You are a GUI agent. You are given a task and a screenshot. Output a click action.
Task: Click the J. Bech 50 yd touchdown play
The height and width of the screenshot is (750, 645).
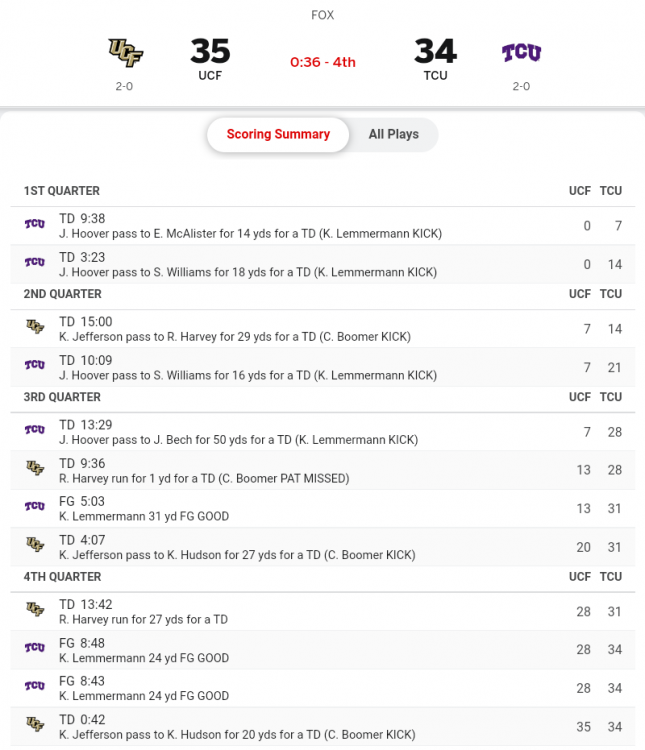point(238,440)
